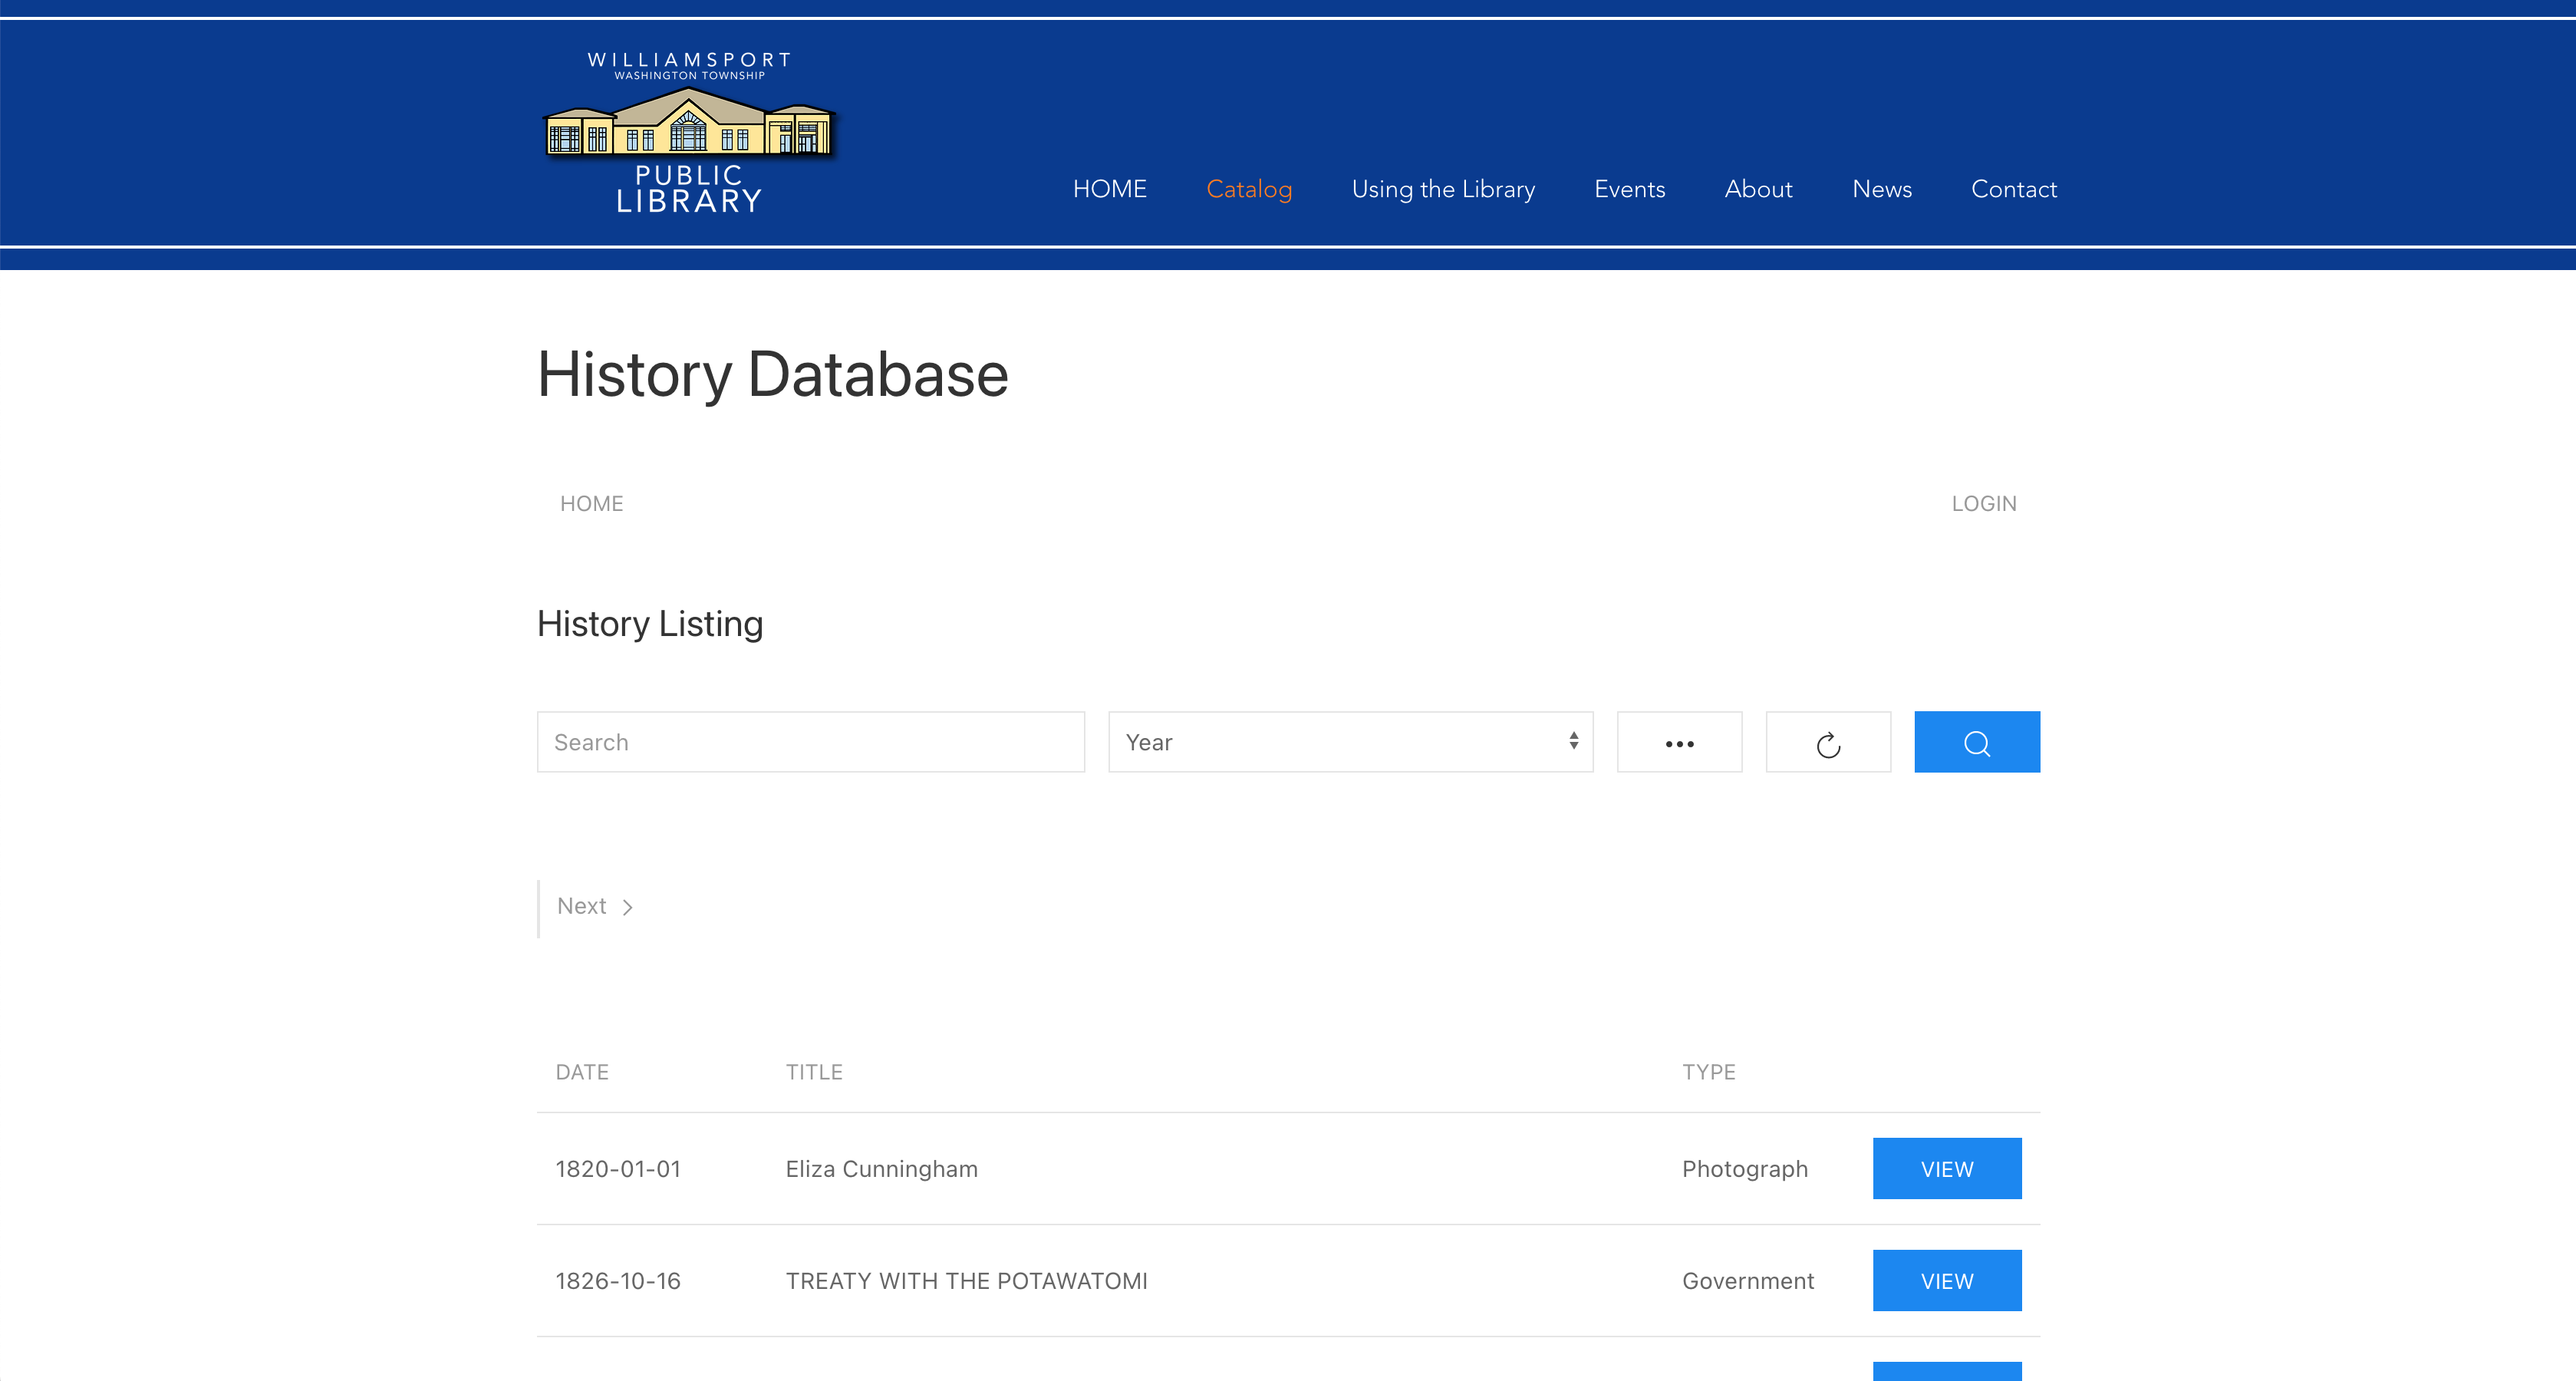The height and width of the screenshot is (1381, 2576).
Task: Click inside the Search input field
Action: [810, 742]
